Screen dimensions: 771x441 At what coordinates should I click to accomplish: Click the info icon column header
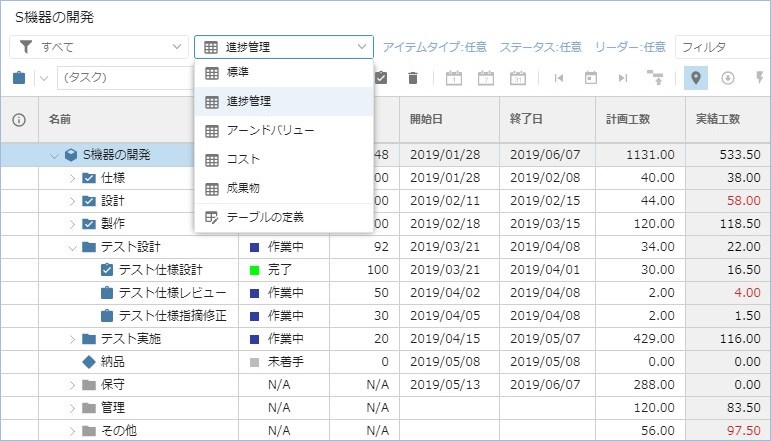tap(19, 119)
